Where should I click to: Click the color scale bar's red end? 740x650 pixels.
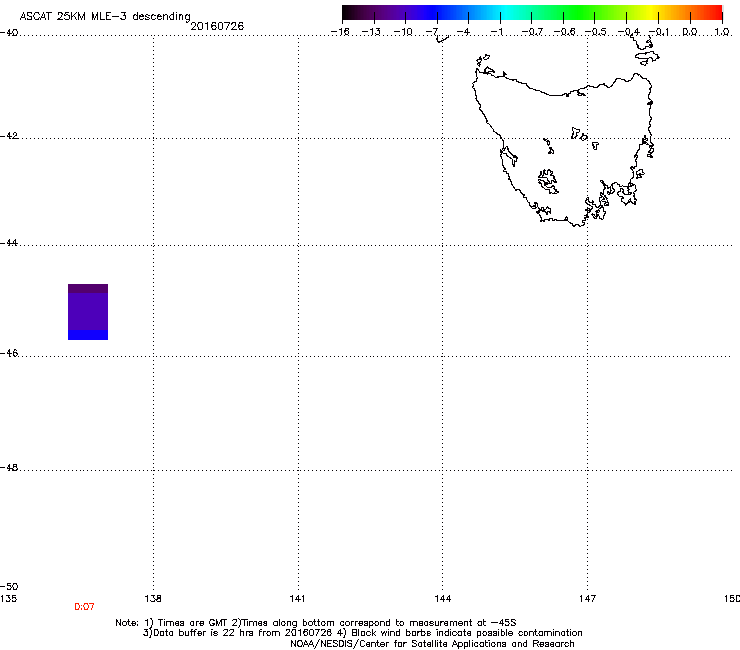pyautogui.click(x=713, y=13)
